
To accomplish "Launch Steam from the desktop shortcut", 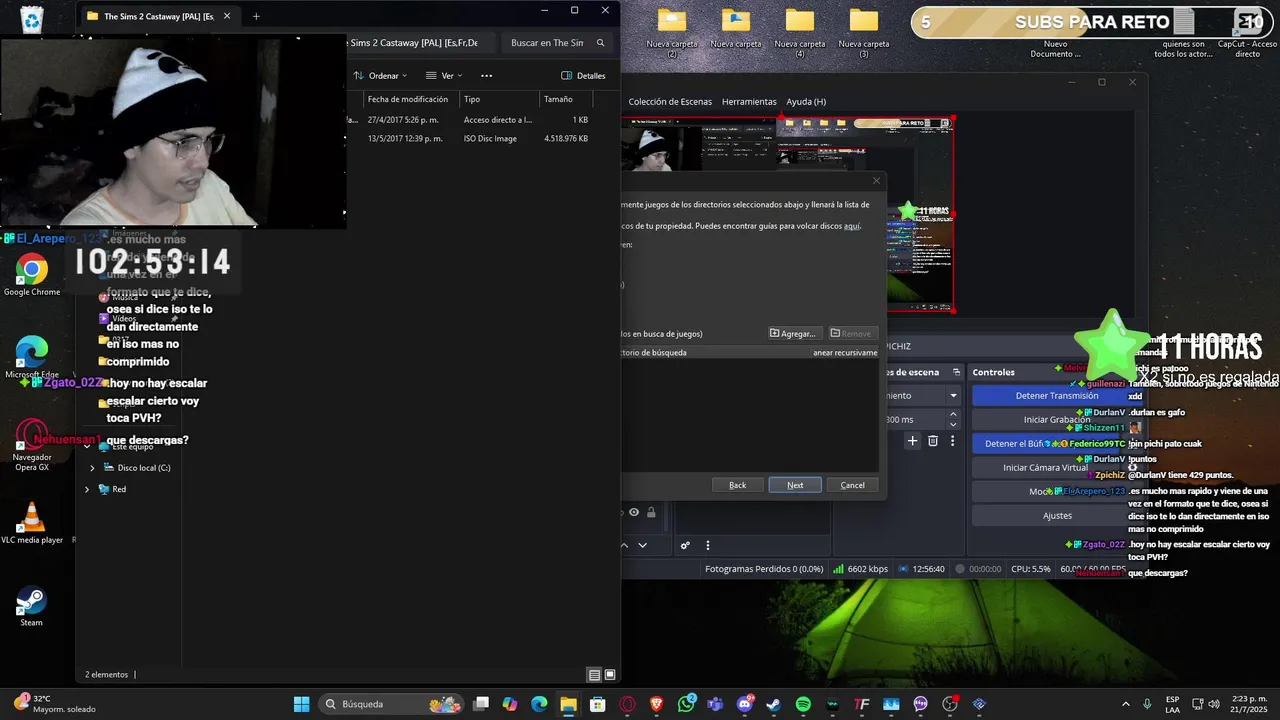I will [x=31, y=606].
